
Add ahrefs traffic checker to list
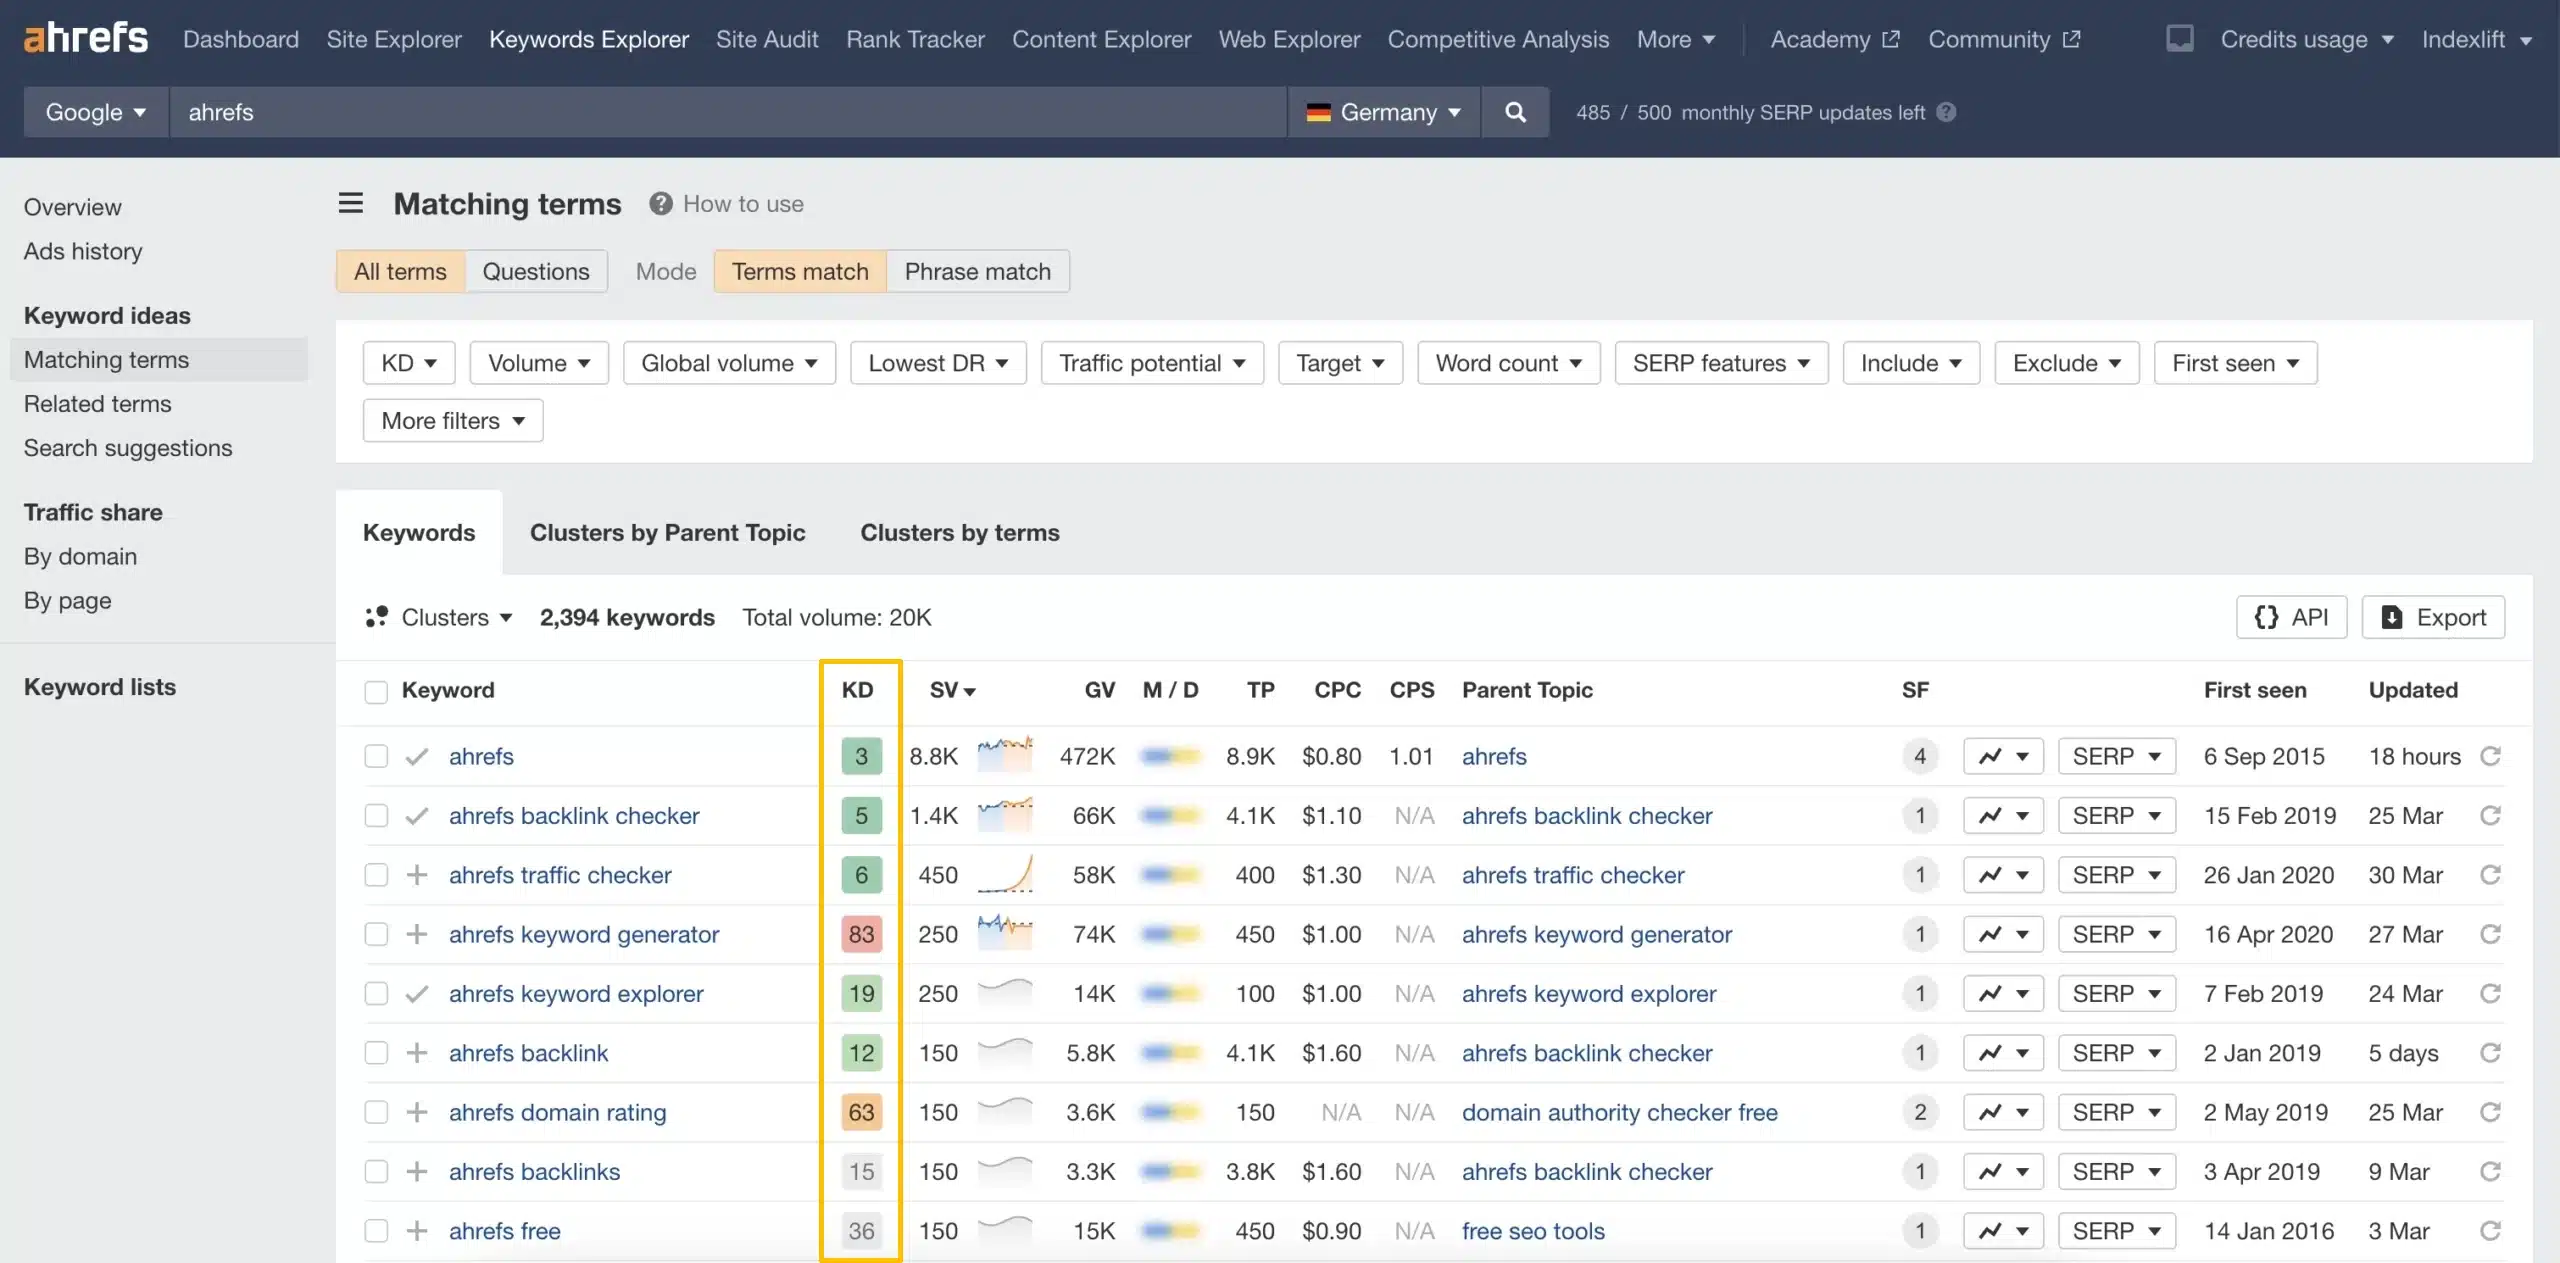coord(417,875)
